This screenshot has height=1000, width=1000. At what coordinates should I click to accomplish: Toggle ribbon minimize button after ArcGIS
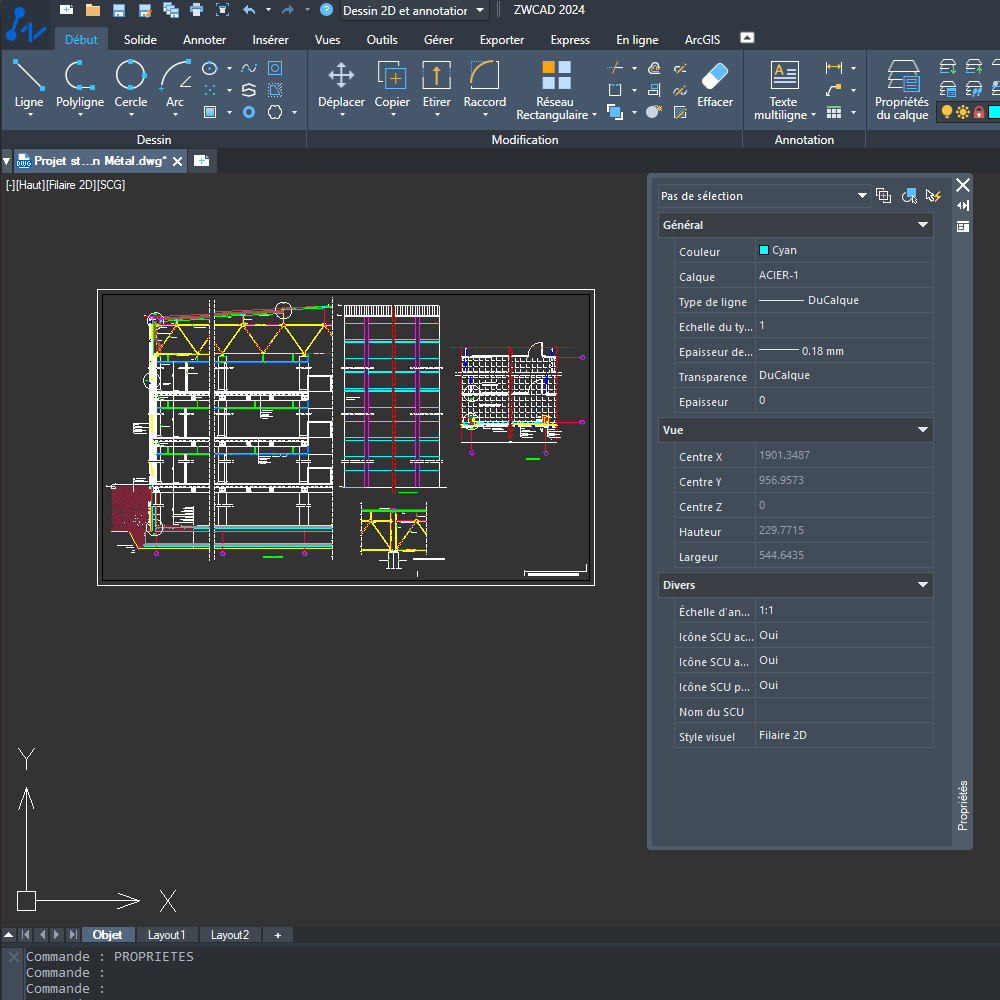[x=747, y=38]
